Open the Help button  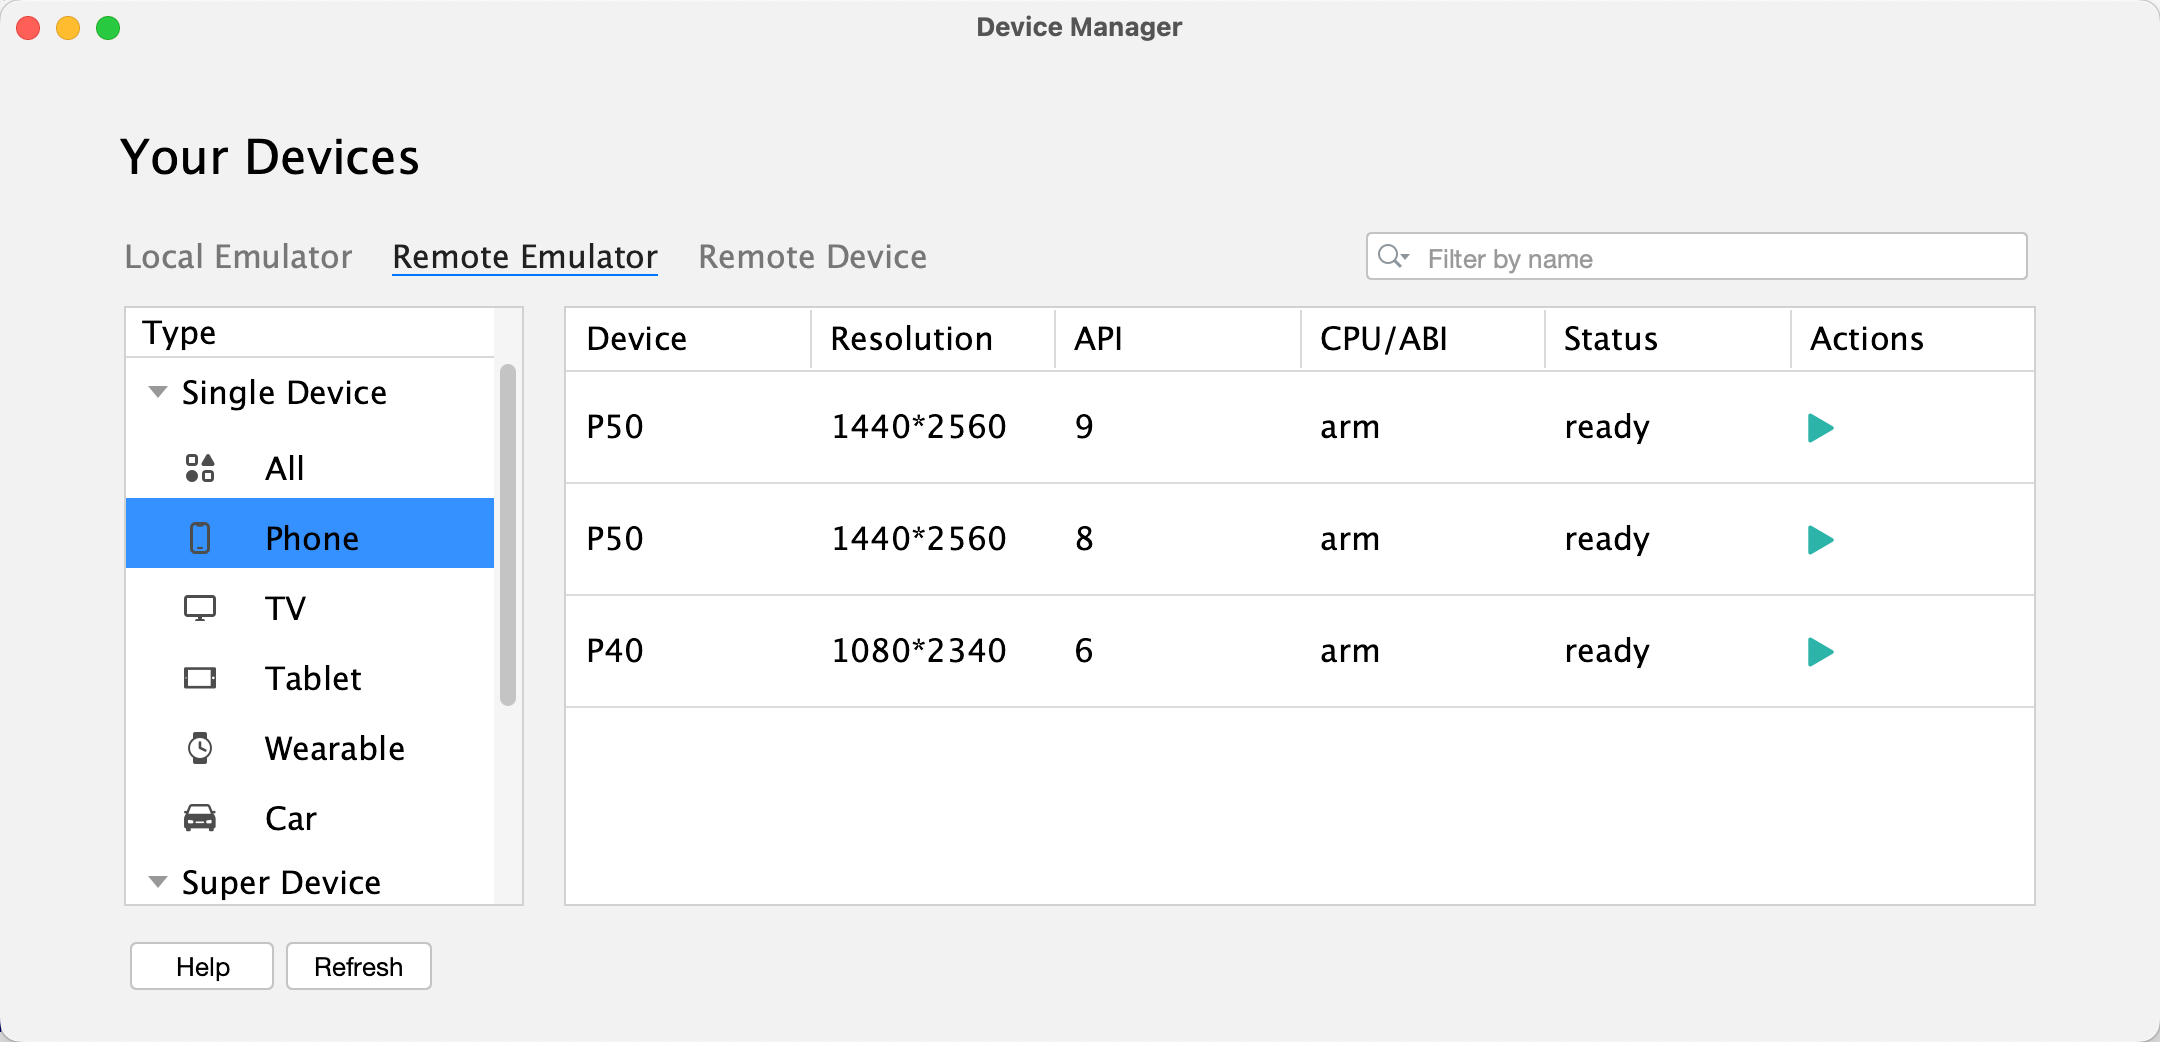coord(202,966)
